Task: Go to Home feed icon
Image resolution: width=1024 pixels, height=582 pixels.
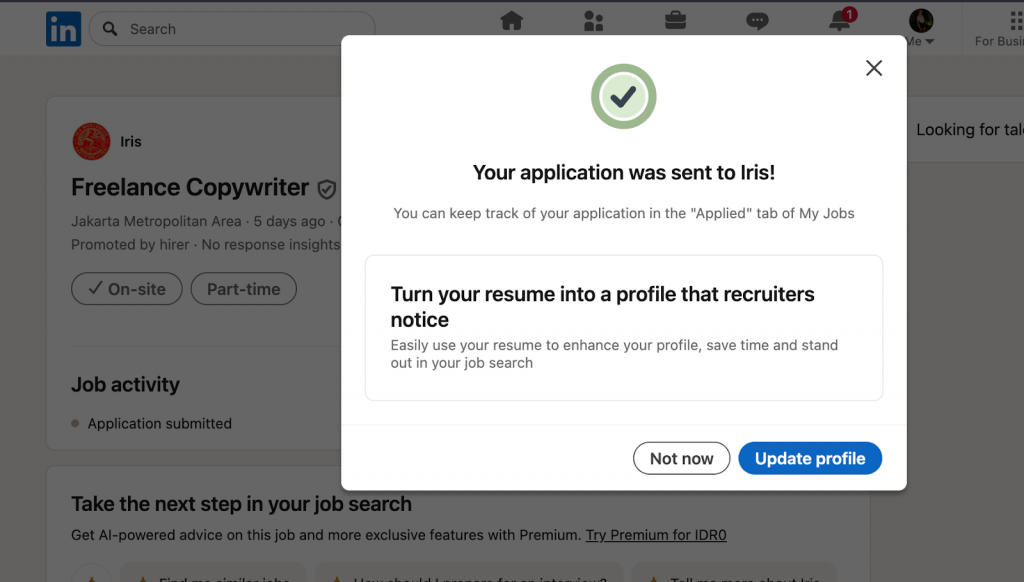Action: click(512, 21)
